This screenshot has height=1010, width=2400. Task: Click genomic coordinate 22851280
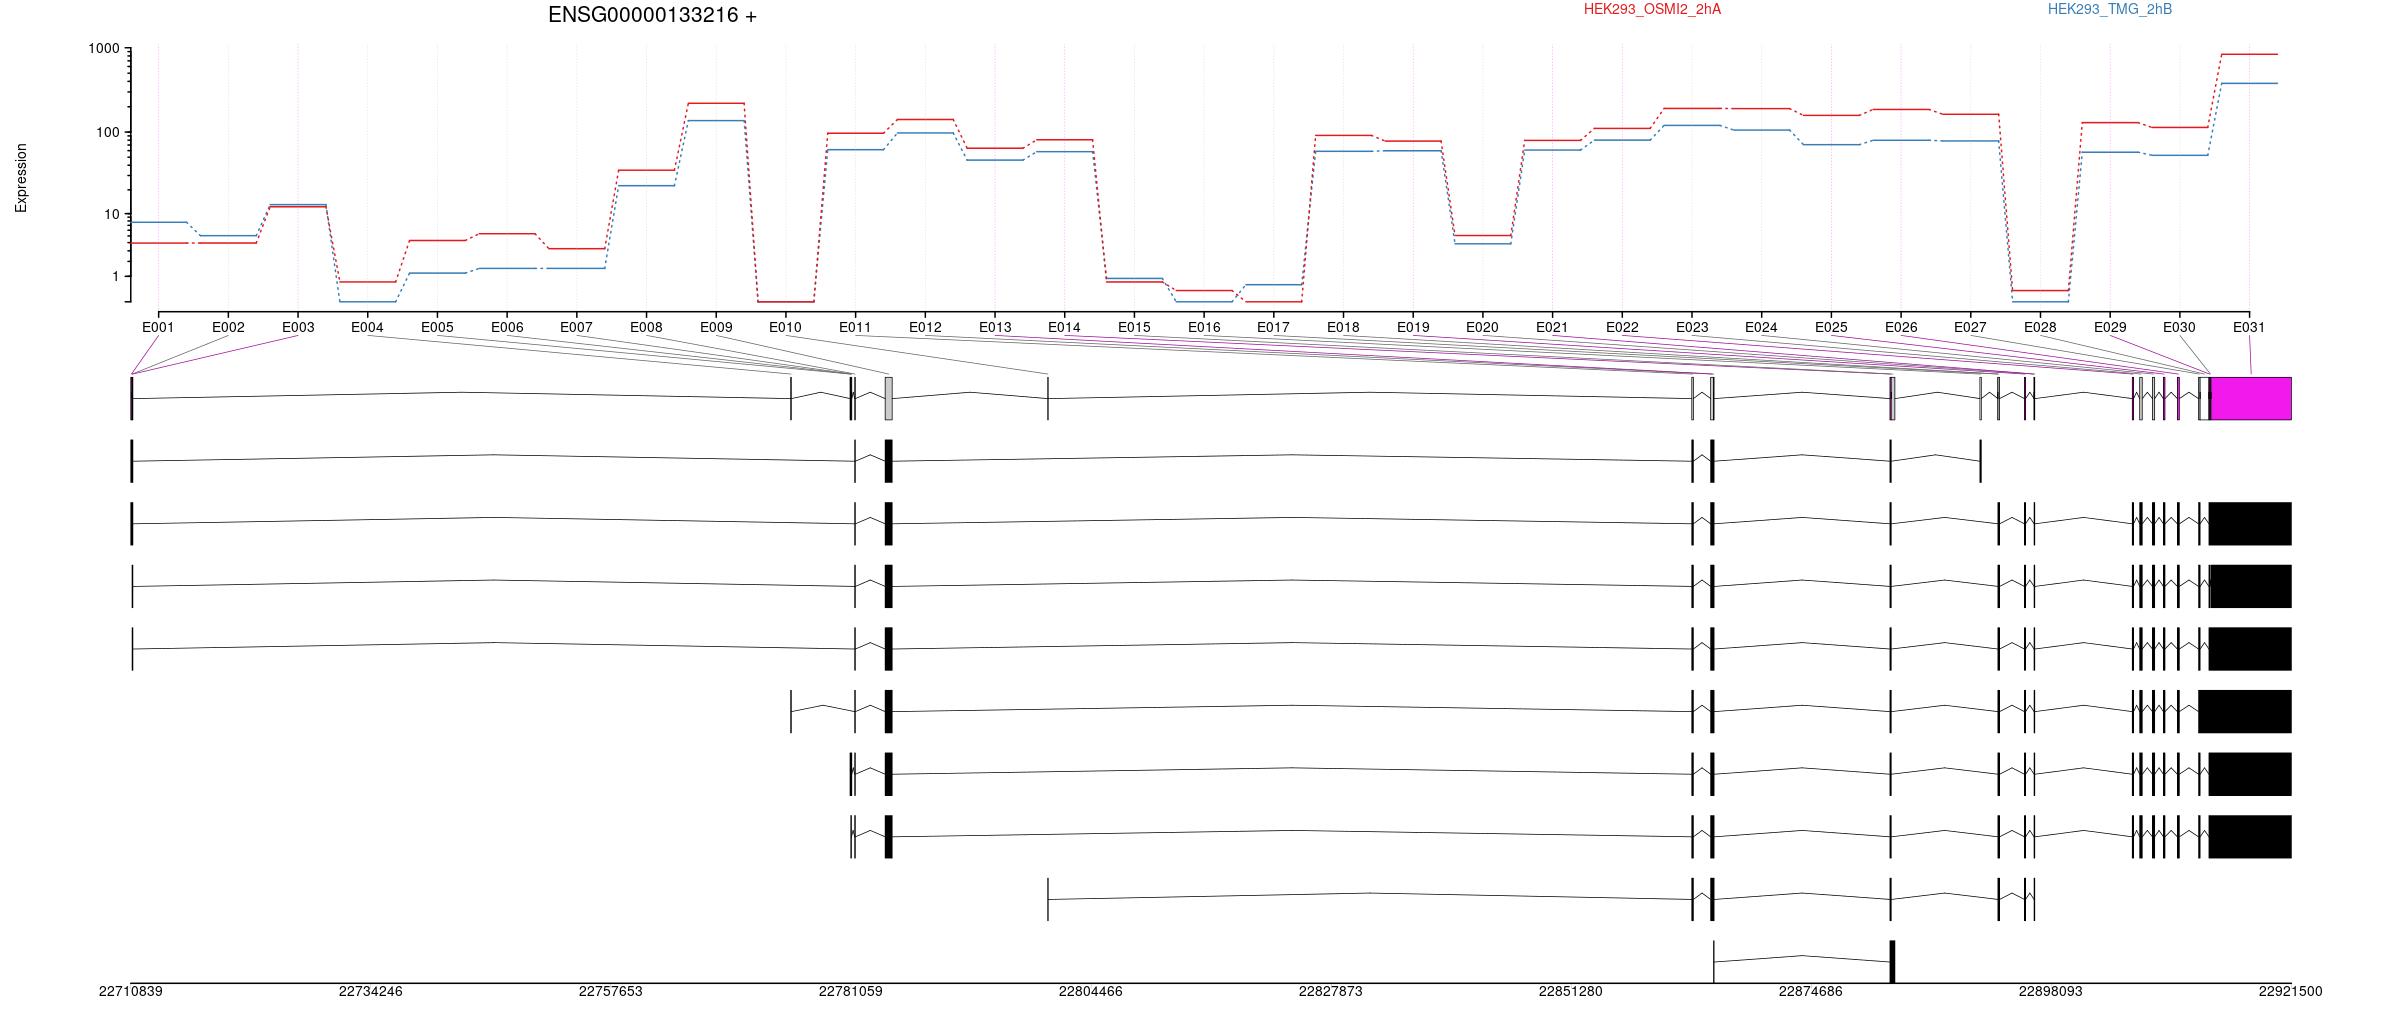(1571, 991)
